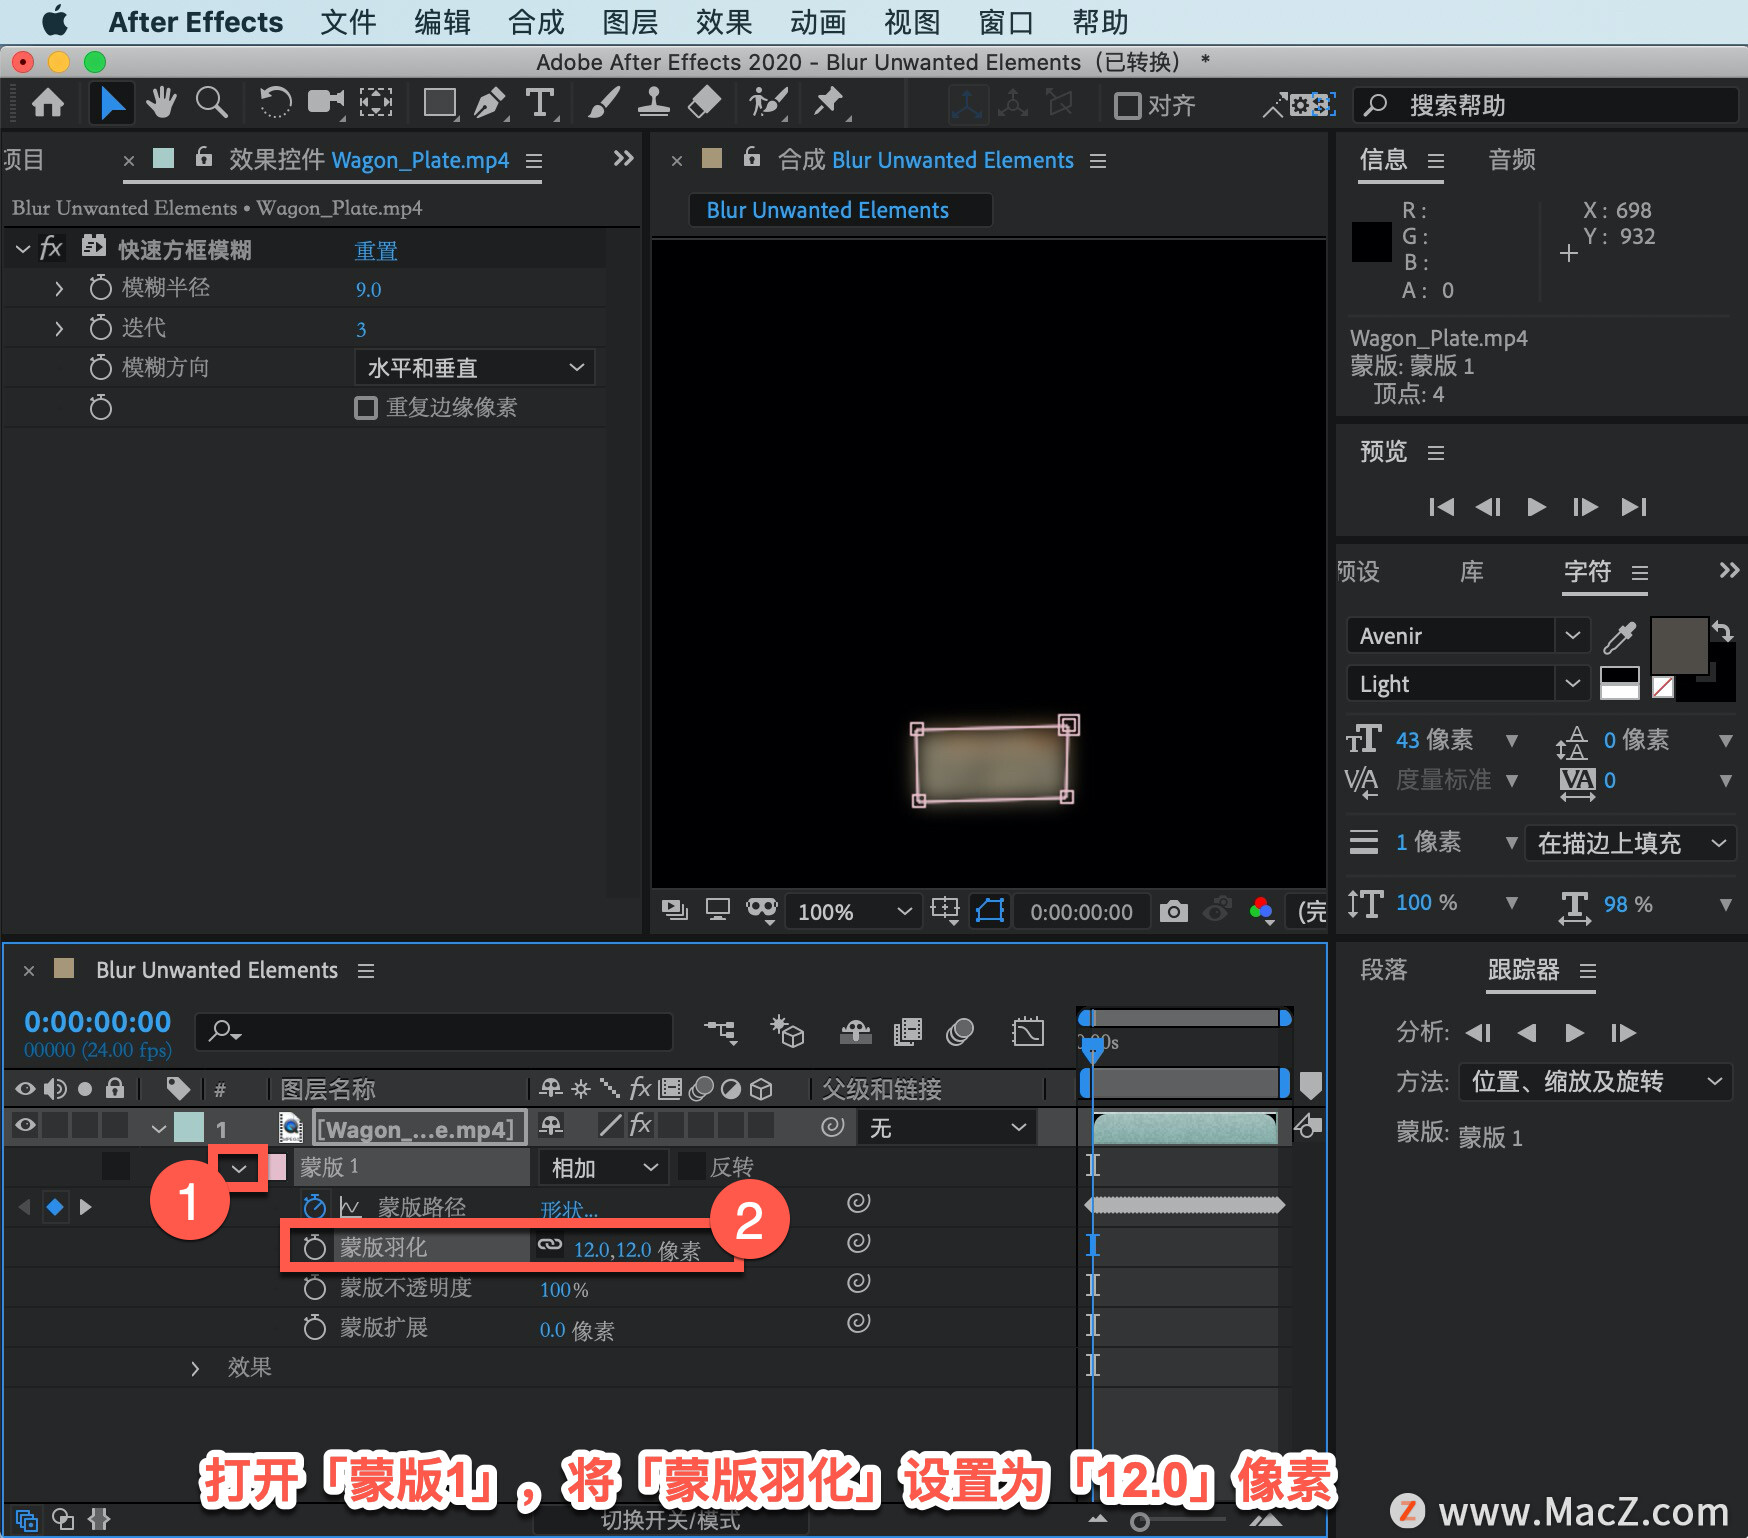Expand the 模糊半径 property

pyautogui.click(x=59, y=289)
